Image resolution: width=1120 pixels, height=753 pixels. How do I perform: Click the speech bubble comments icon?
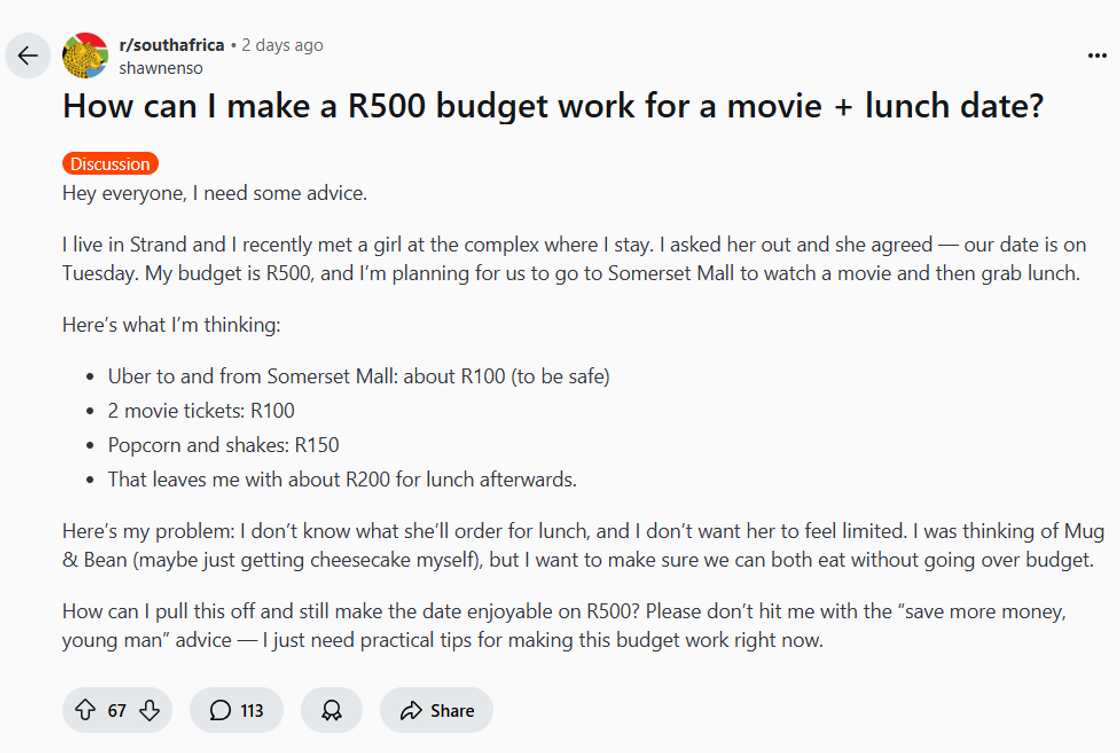pyautogui.click(x=220, y=710)
